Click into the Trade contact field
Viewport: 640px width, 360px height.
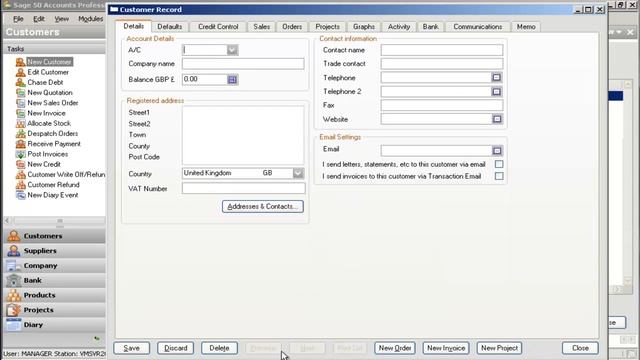(x=442, y=64)
